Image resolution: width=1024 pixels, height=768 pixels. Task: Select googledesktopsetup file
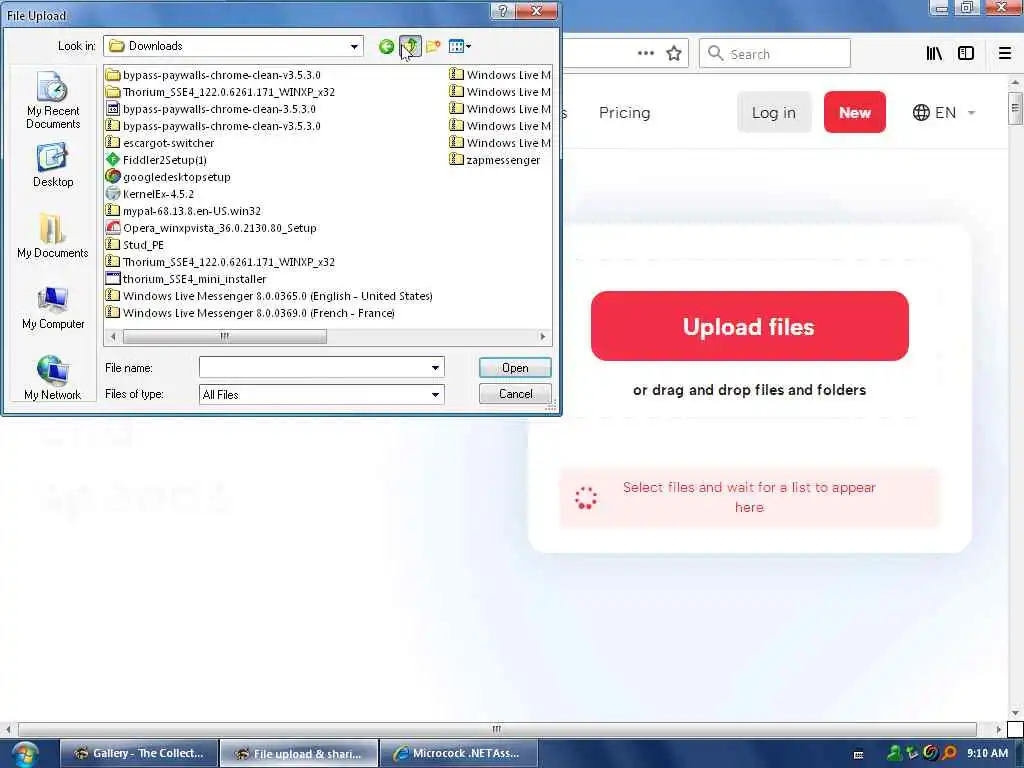pos(168,176)
